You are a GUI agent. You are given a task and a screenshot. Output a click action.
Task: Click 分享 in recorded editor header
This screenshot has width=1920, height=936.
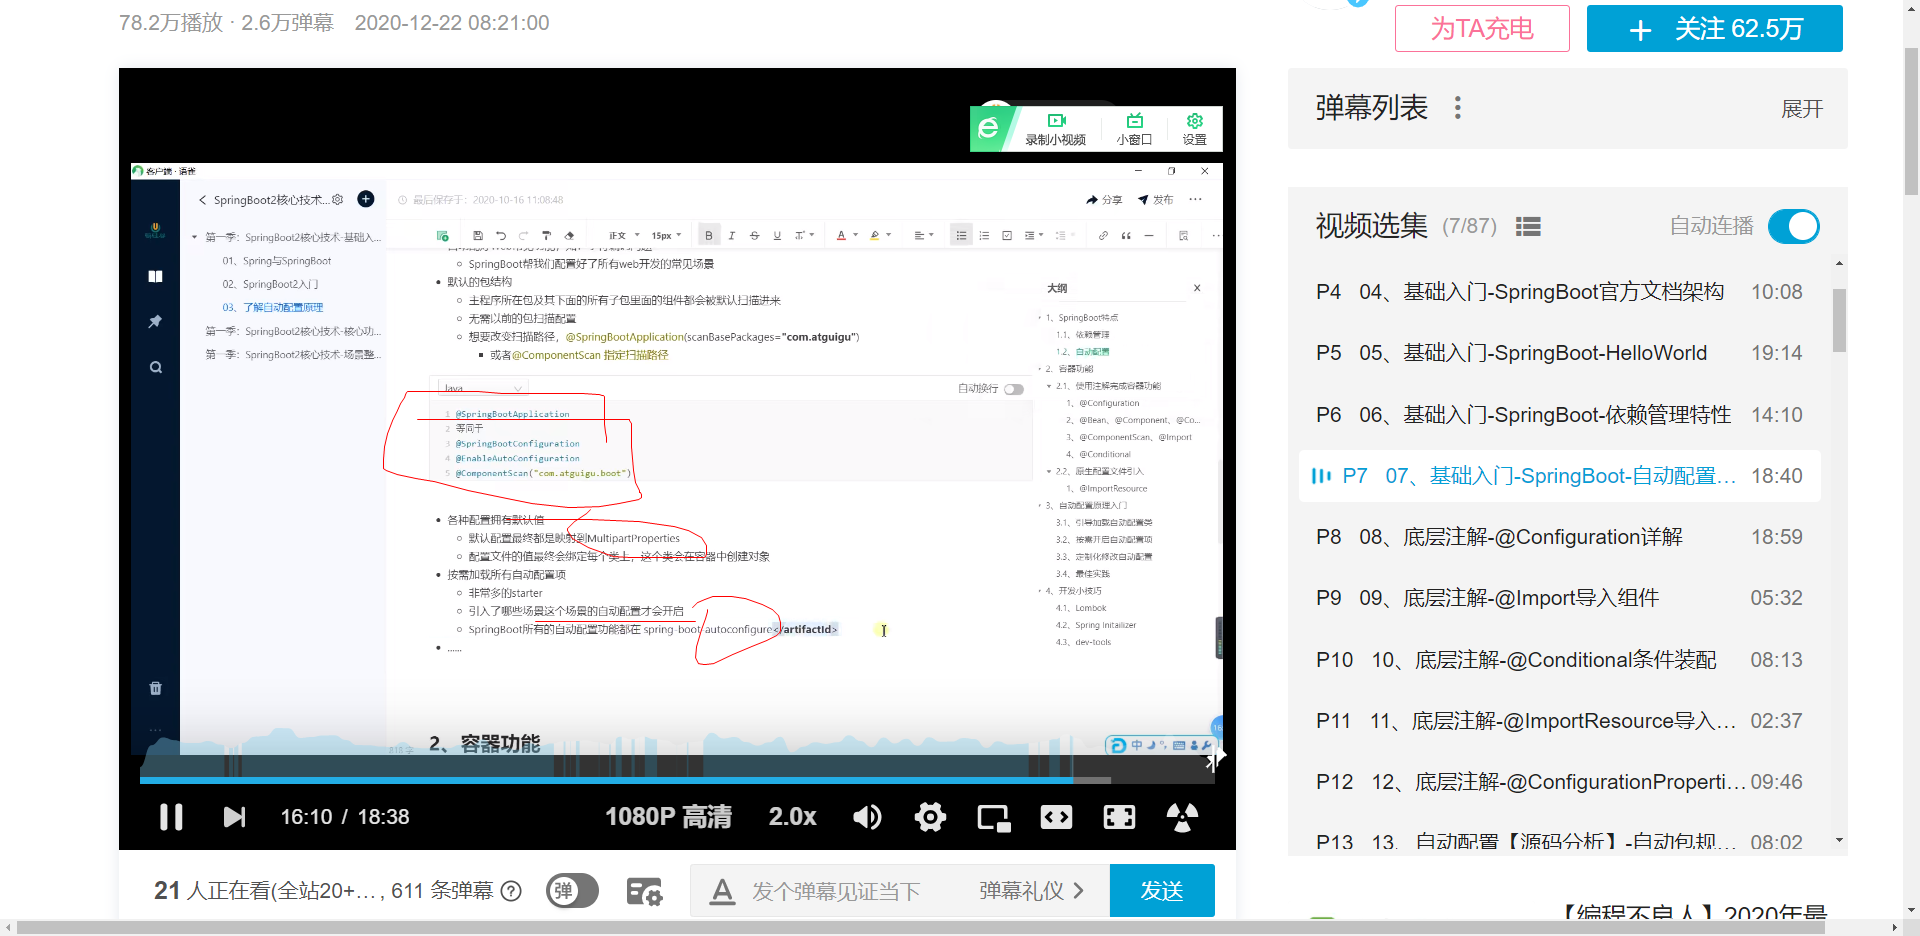click(1104, 200)
